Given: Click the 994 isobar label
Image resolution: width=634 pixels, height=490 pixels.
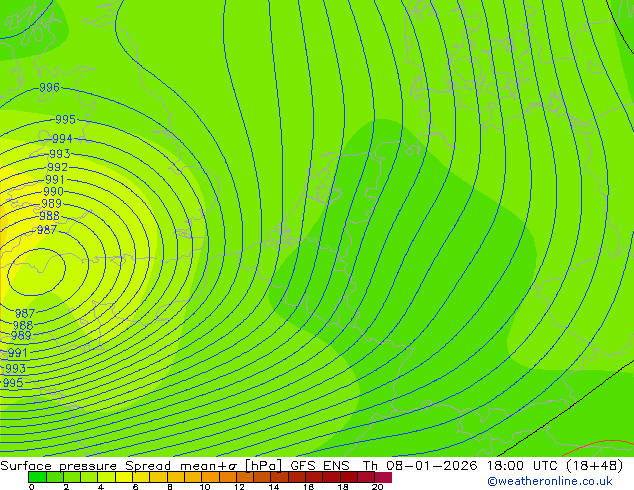Looking at the screenshot, I should 62,139.
